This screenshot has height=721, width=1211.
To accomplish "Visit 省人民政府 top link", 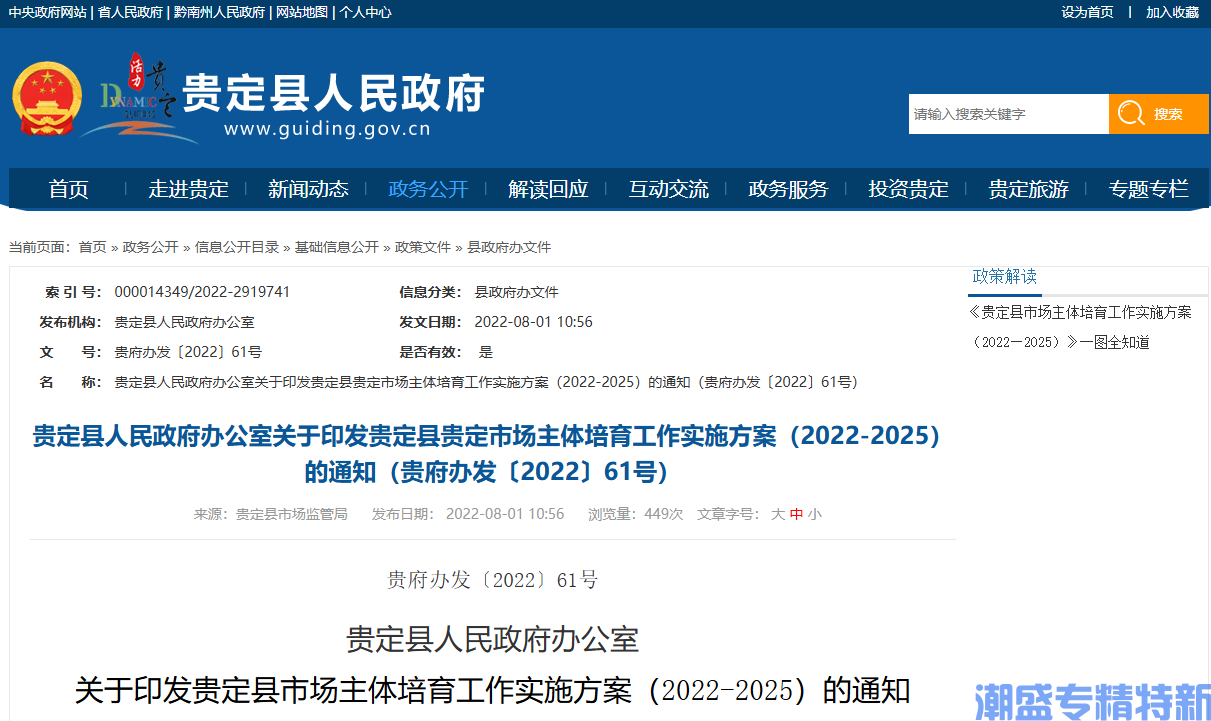I will (x=130, y=12).
